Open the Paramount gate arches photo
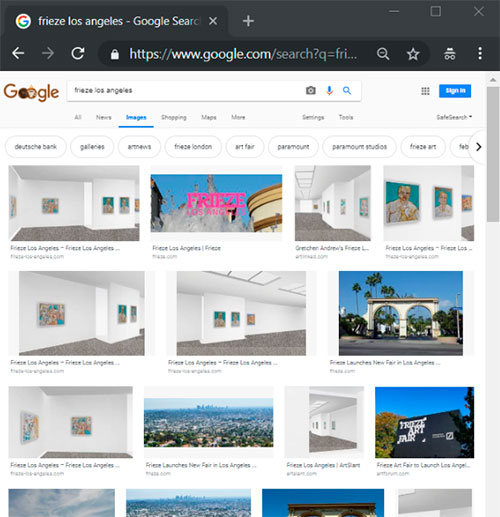 (x=401, y=313)
